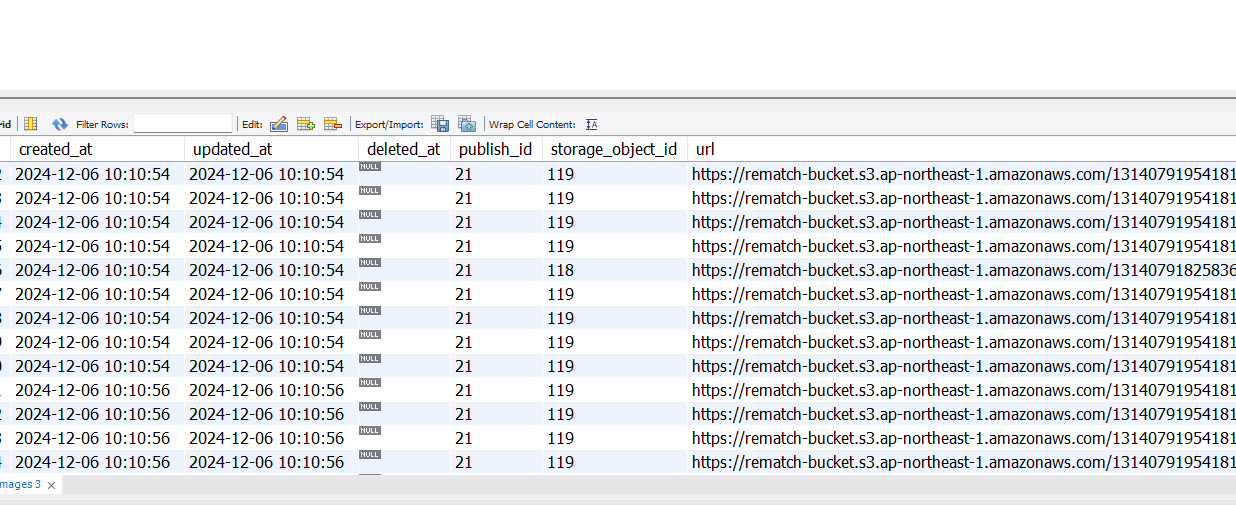The height and width of the screenshot is (505, 1236).
Task: Switch to the images 3 result tab
Action: pyautogui.click(x=20, y=484)
